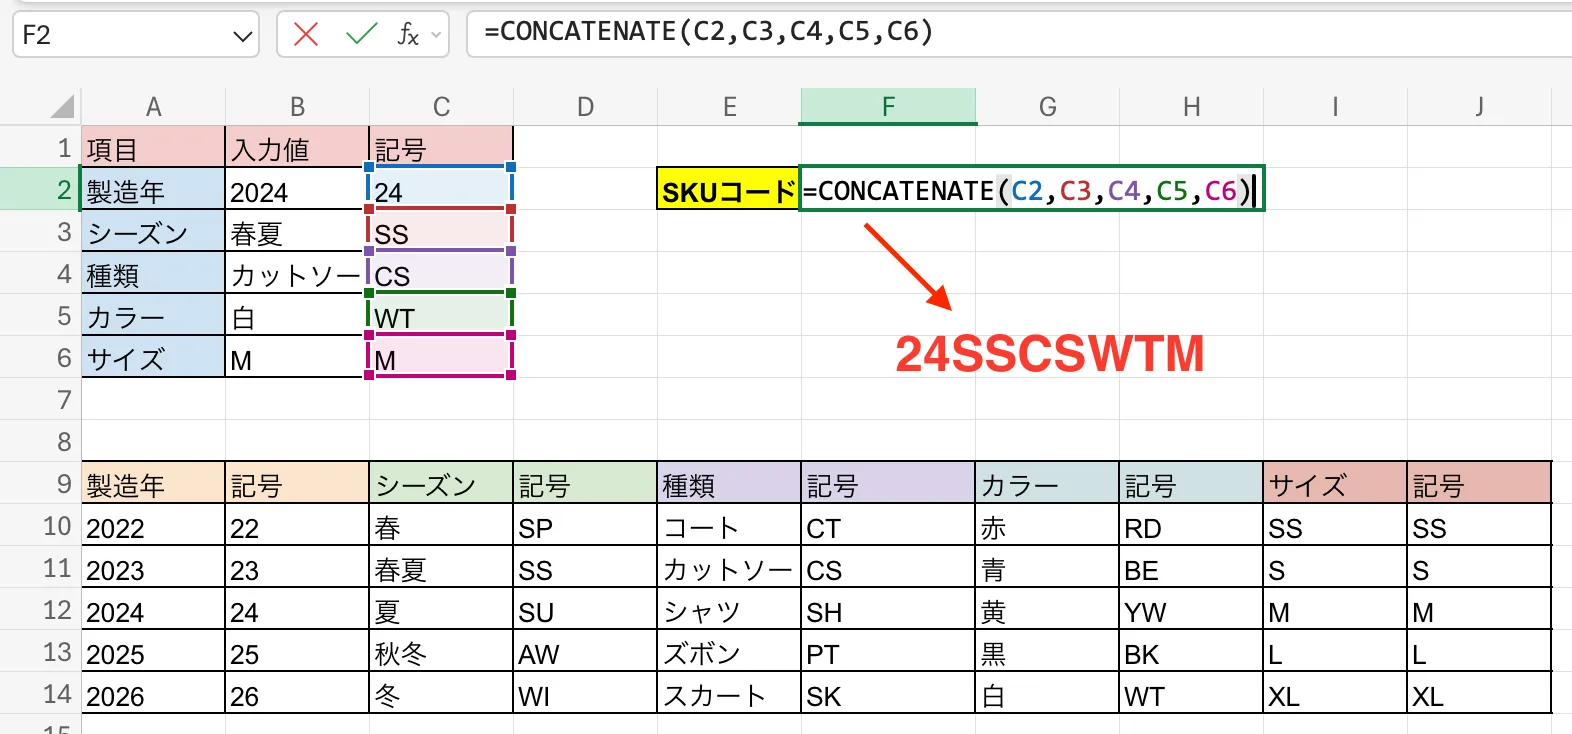Open the fx insert function icon
The height and width of the screenshot is (734, 1572).
point(407,35)
